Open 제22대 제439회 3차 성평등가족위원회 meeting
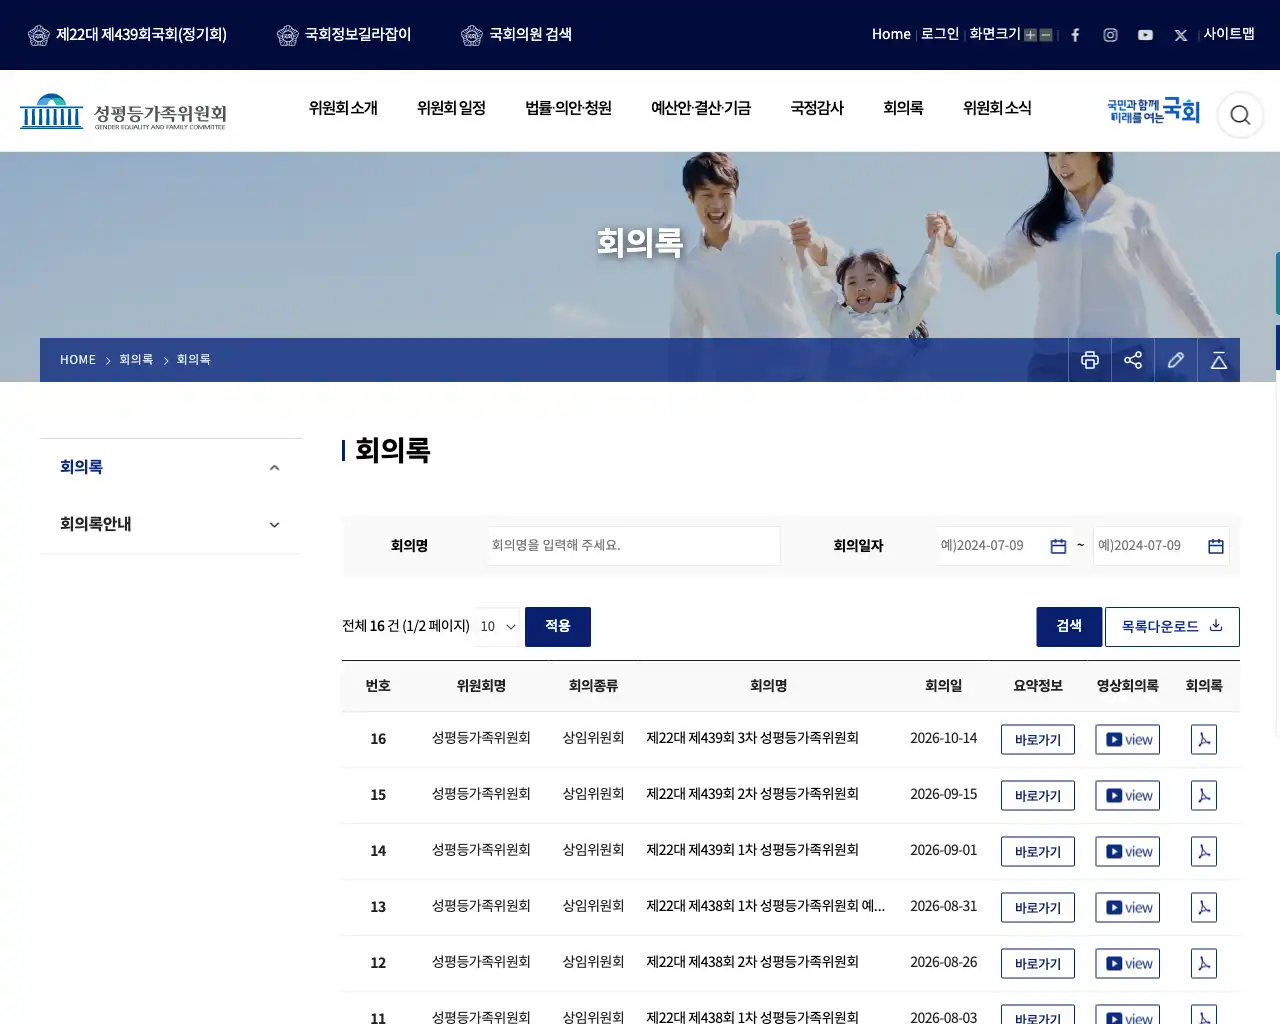The width and height of the screenshot is (1280, 1024). [x=753, y=738]
